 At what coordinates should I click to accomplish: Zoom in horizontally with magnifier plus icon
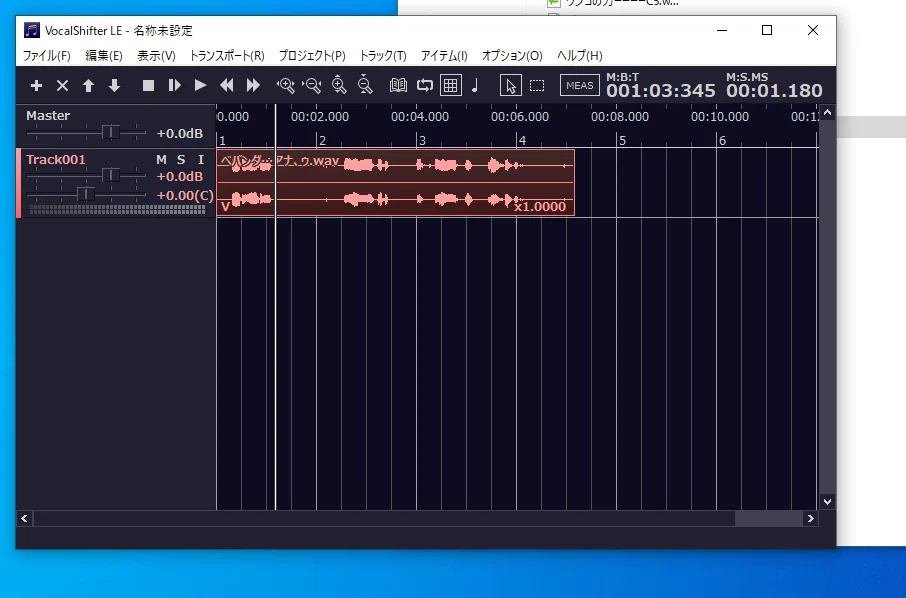285,86
